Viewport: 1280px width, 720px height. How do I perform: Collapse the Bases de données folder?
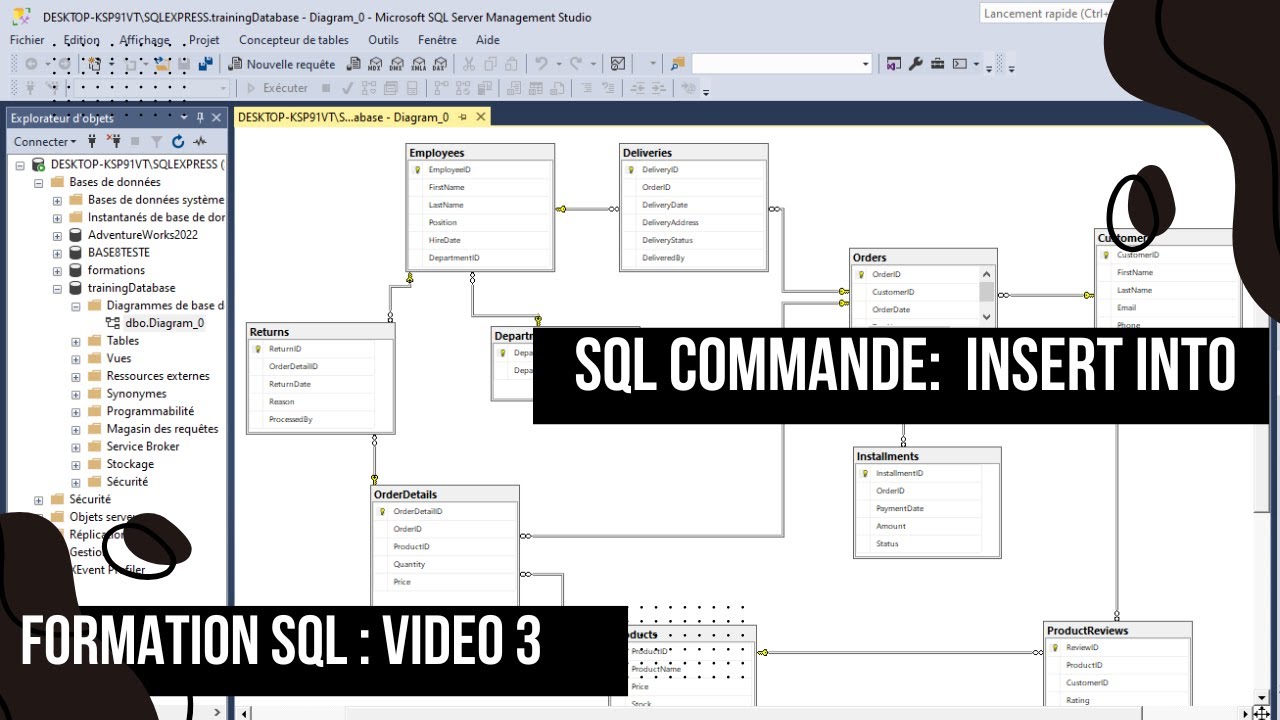pos(39,183)
